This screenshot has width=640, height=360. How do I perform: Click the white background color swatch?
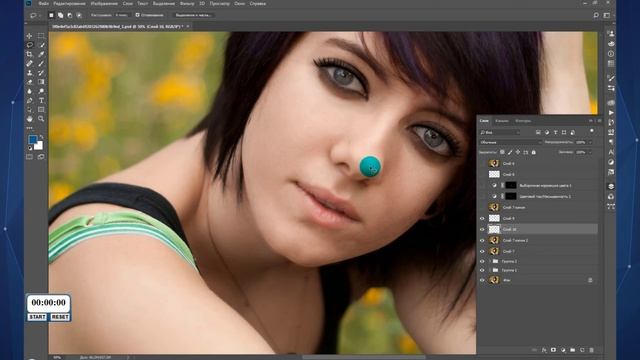(39, 146)
